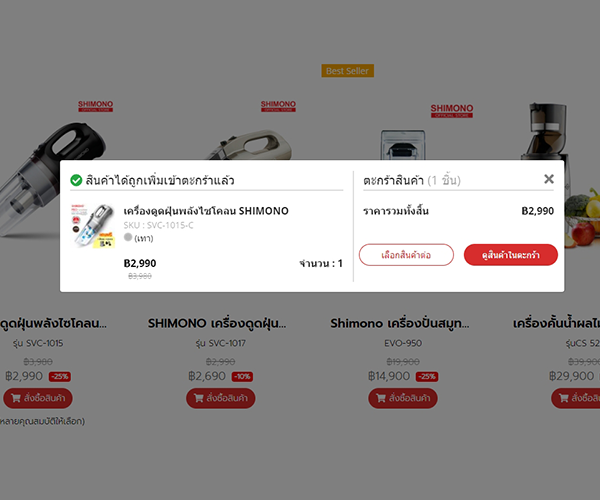
Task: Open 'Shimono เครื่องปั่นสมูท...' product title
Action: (x=400, y=324)
